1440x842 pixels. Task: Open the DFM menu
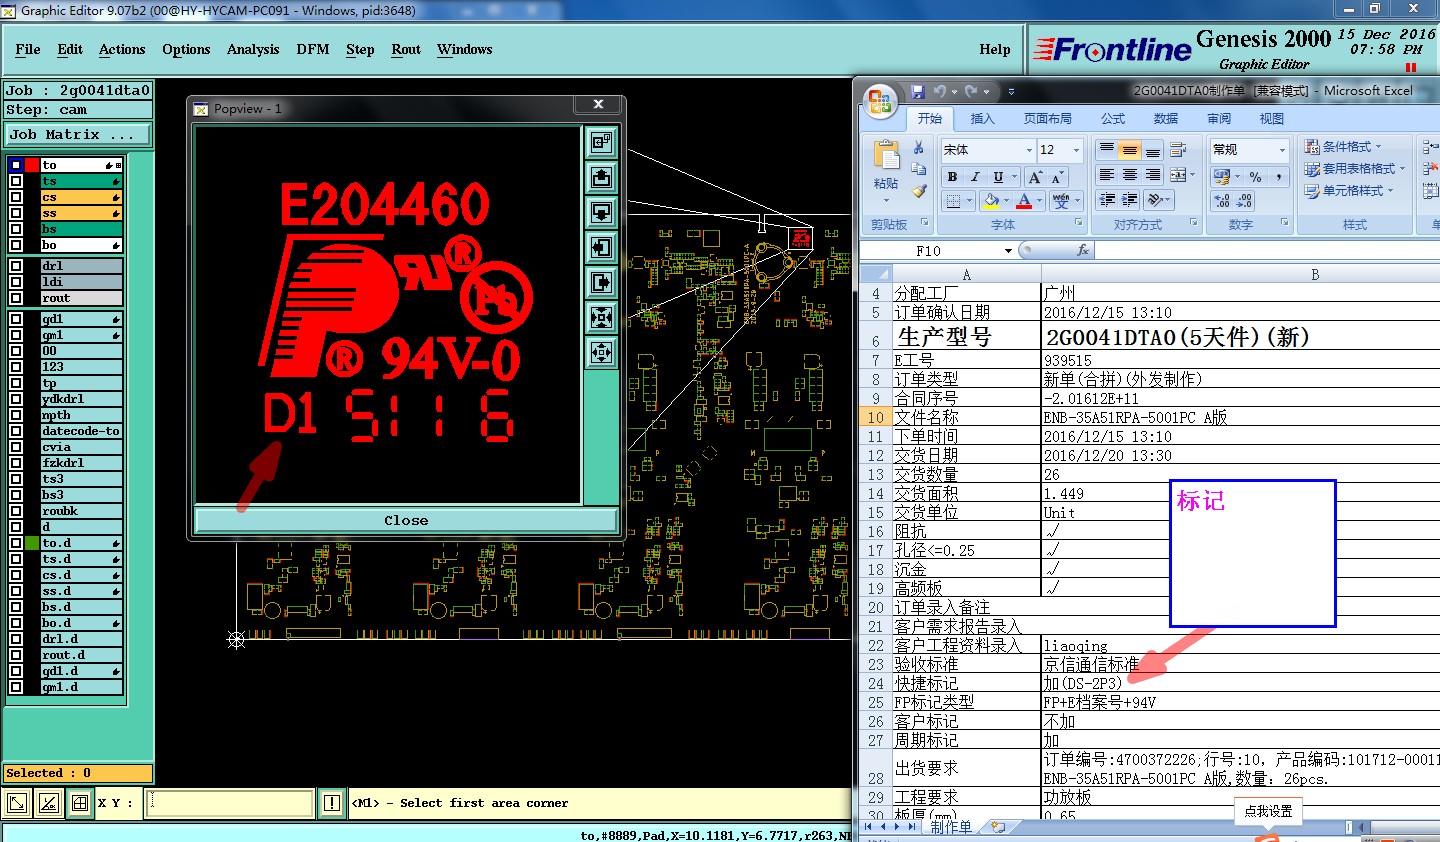pos(312,49)
